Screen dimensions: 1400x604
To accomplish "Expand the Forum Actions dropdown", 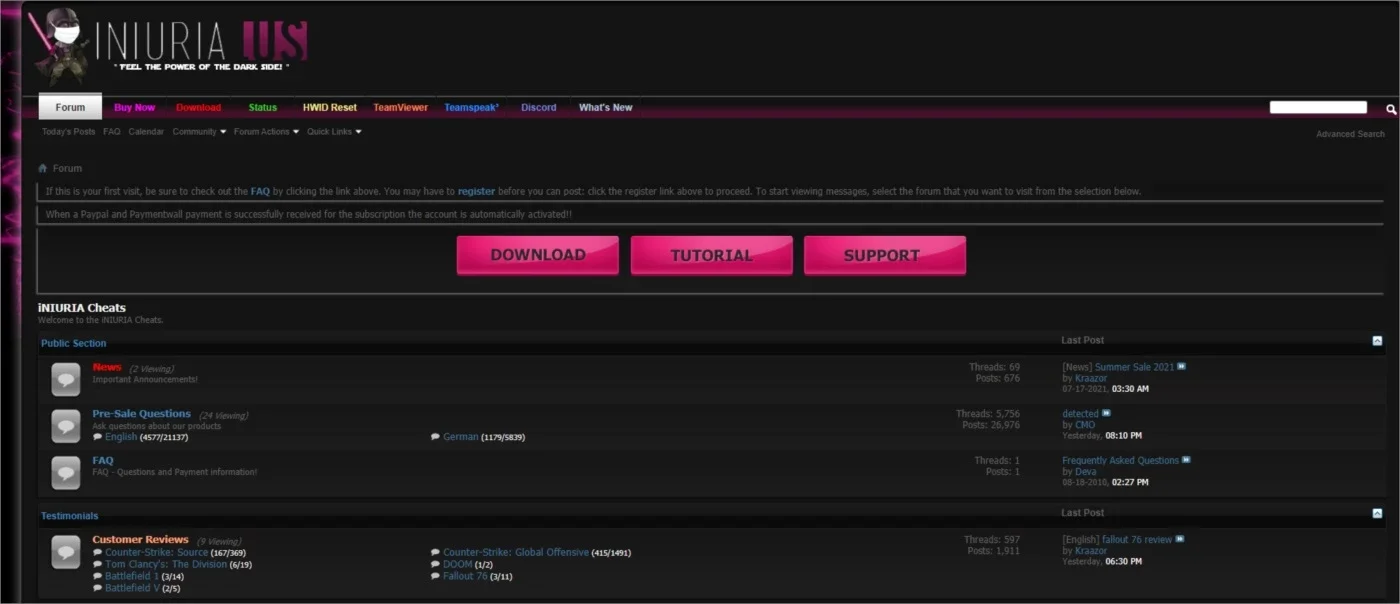I will pos(266,132).
